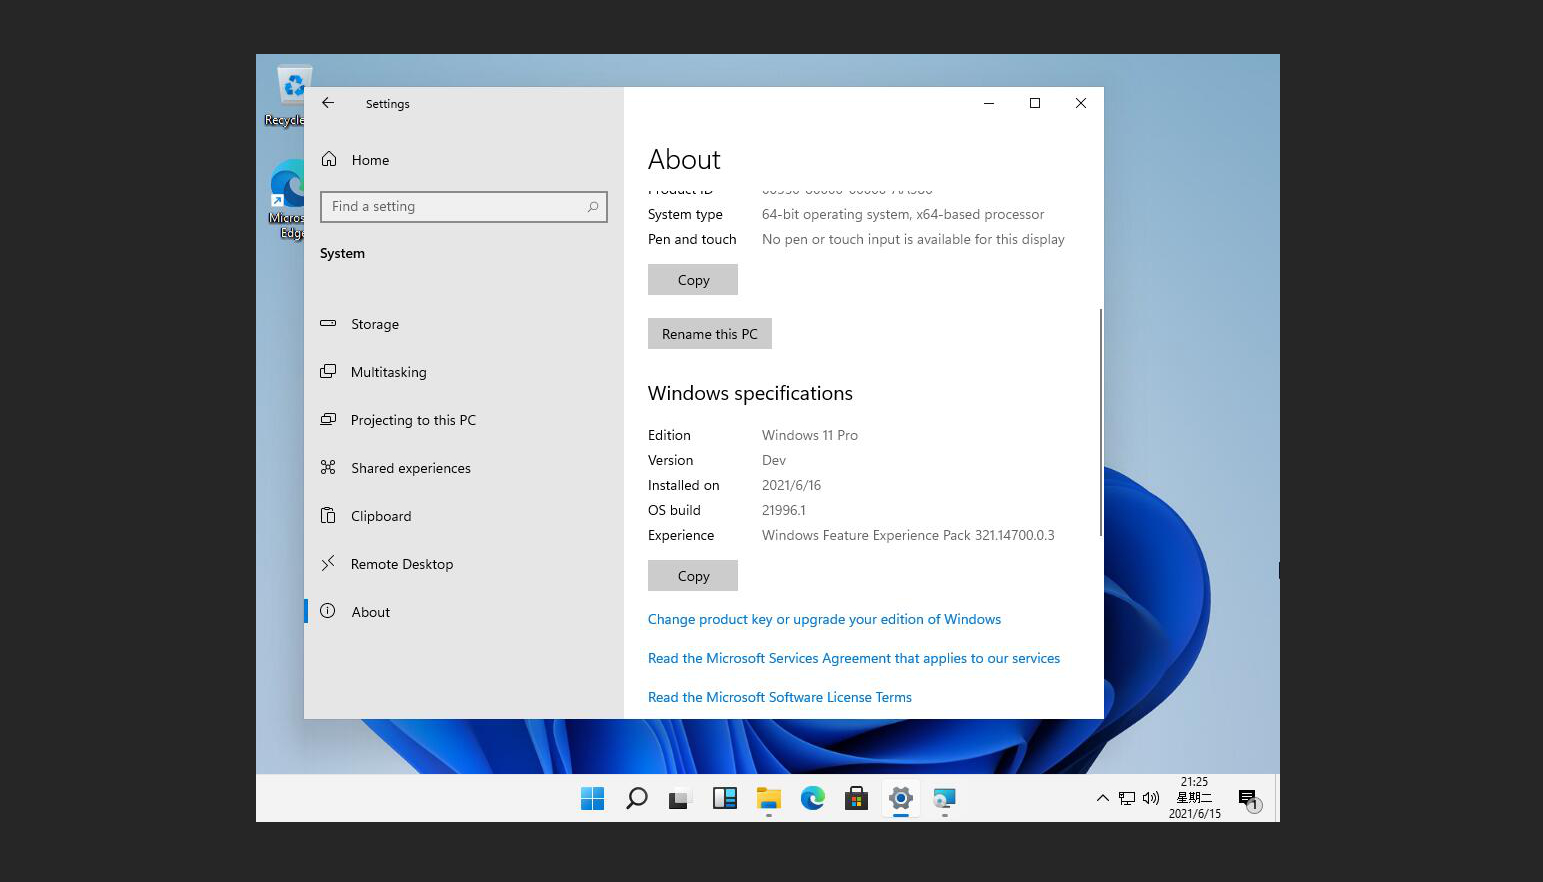Select Multitasking in the sidebar
Screen dimensions: 1543x882
464,372
